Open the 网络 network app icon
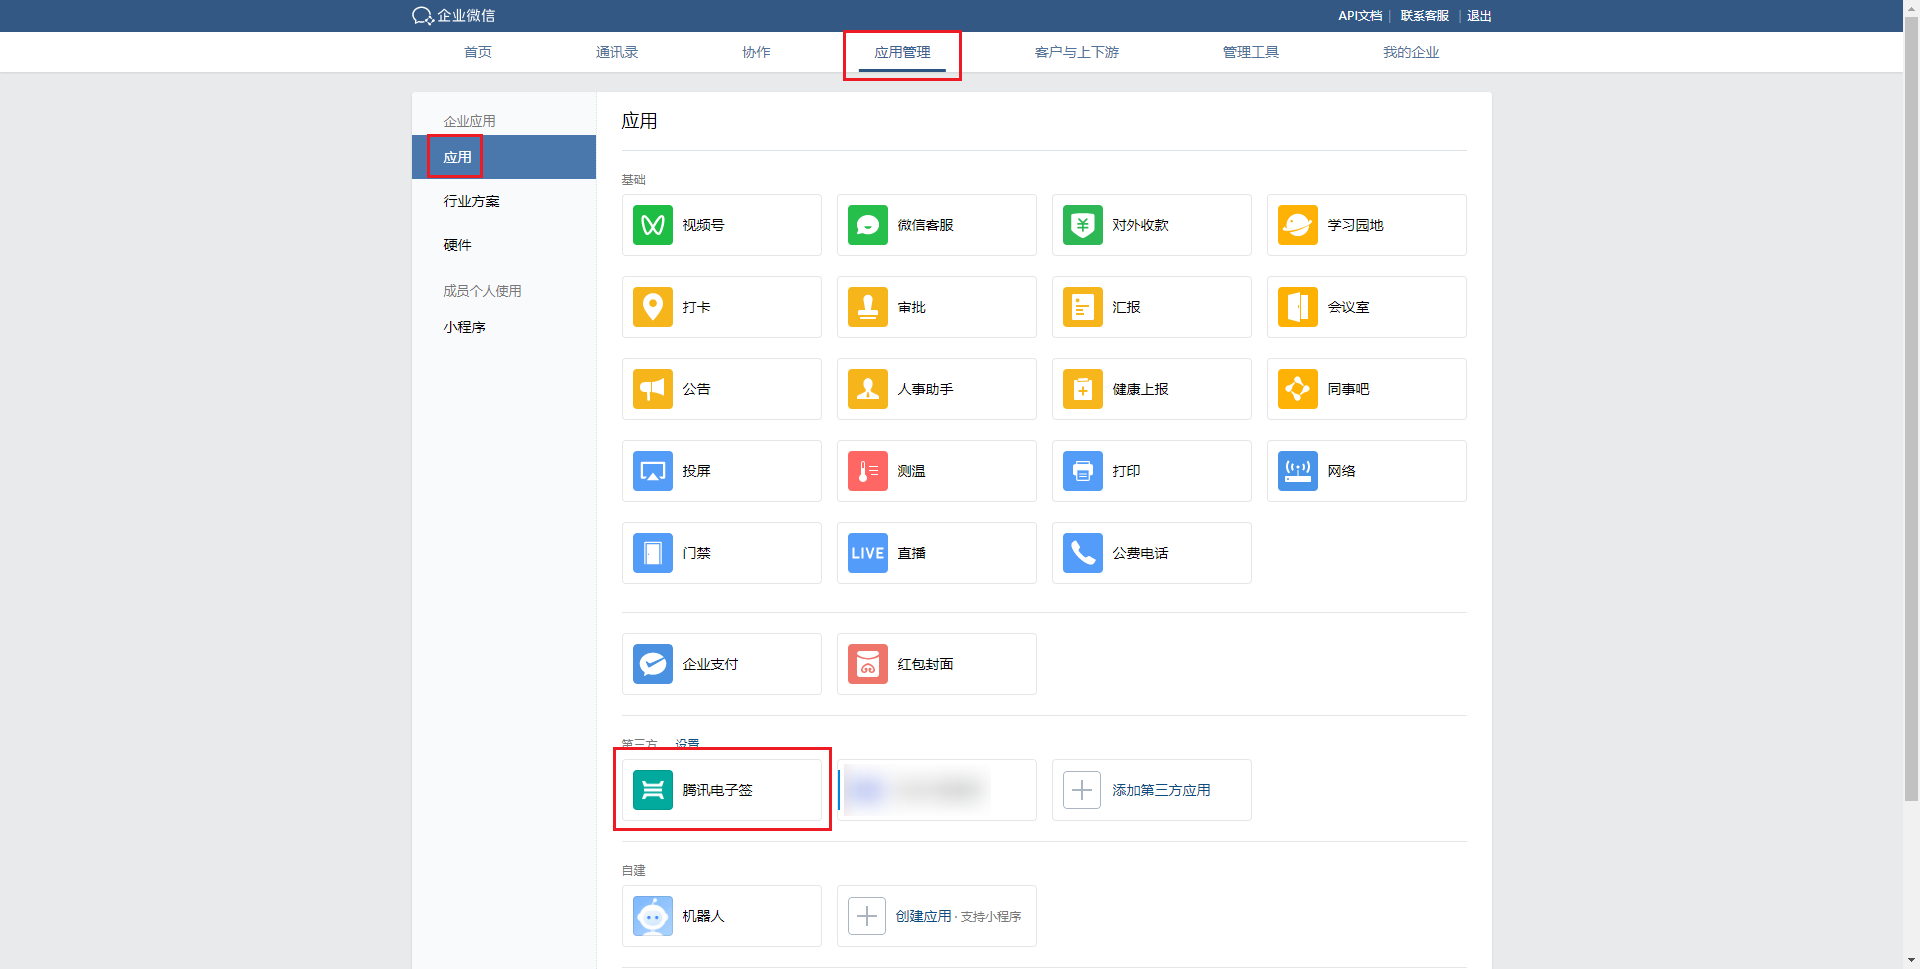1920x969 pixels. pos(1298,471)
